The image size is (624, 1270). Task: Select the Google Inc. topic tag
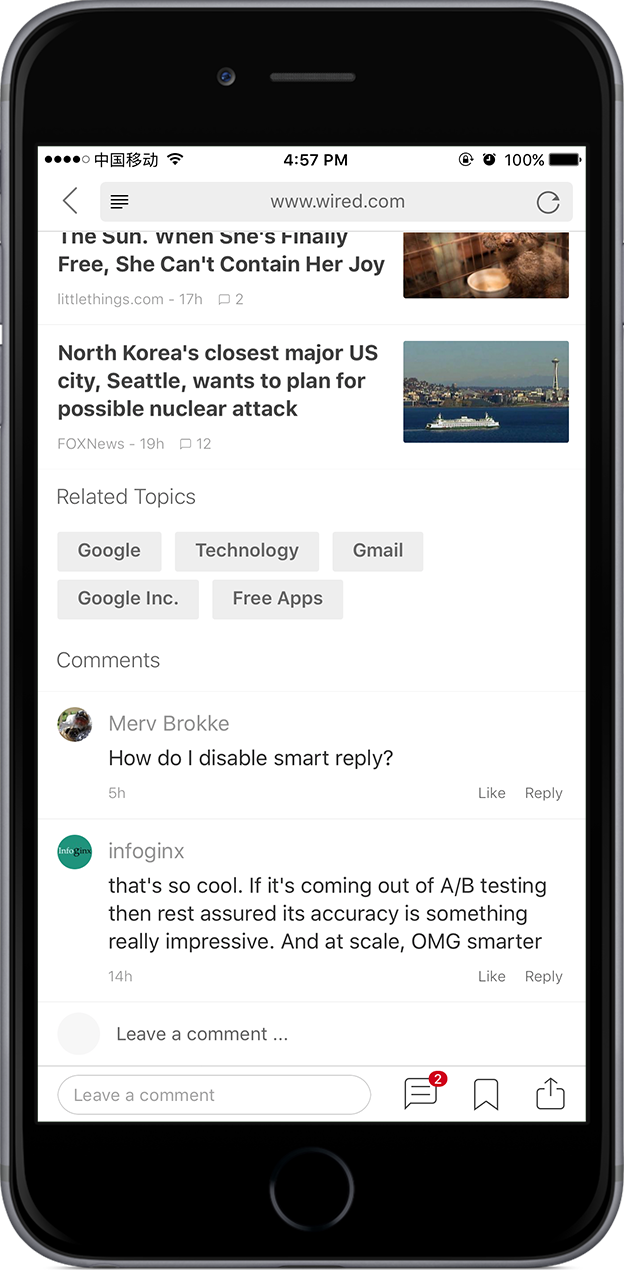click(x=128, y=599)
